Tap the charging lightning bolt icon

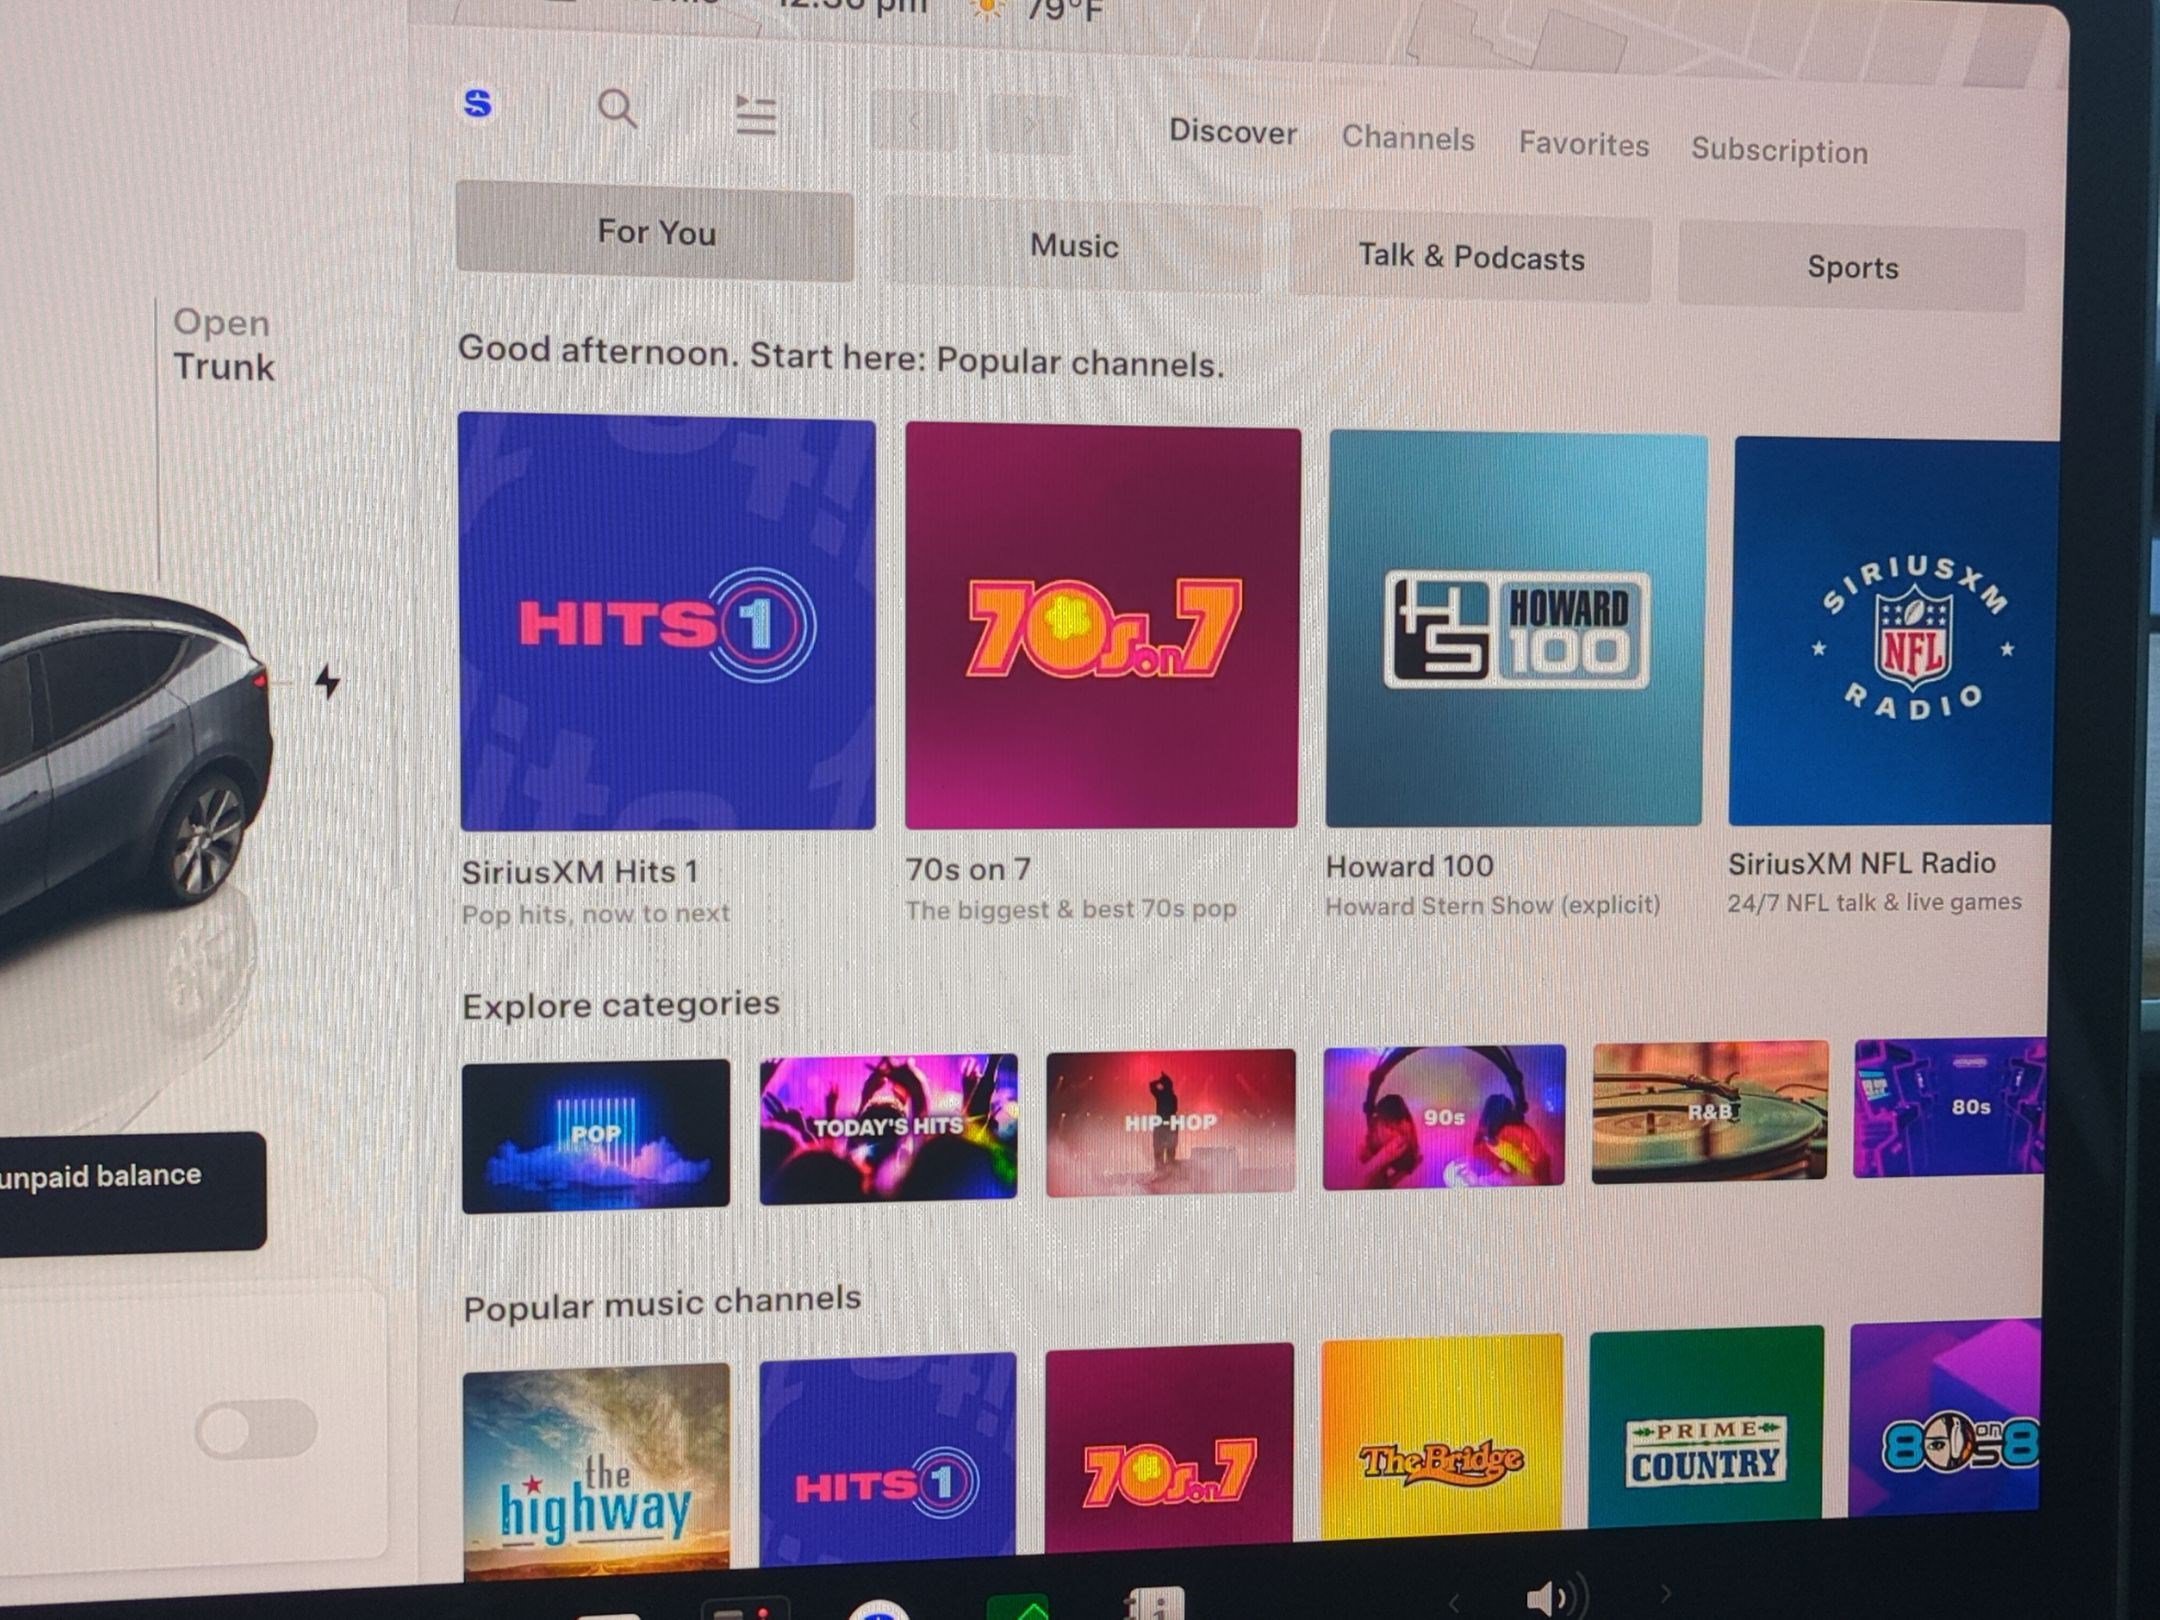pyautogui.click(x=328, y=682)
